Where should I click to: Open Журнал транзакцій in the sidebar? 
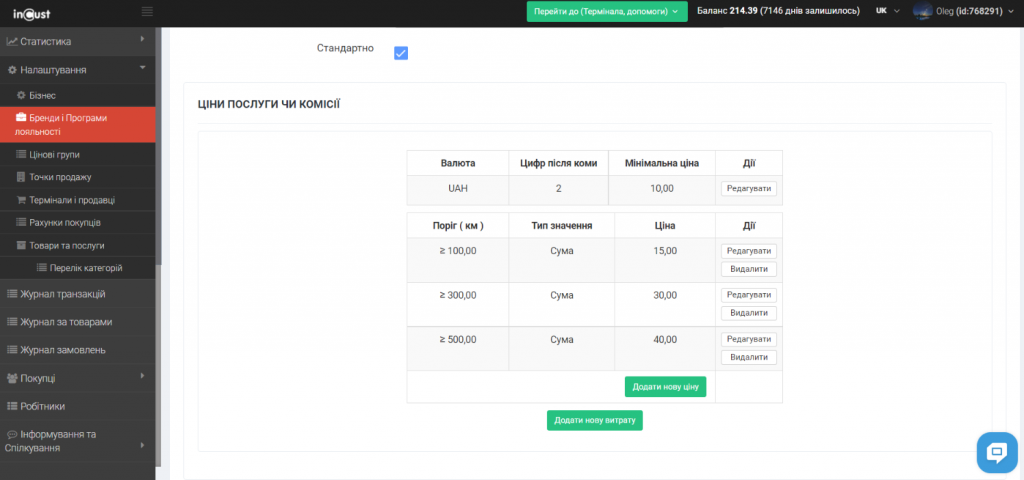(62, 294)
